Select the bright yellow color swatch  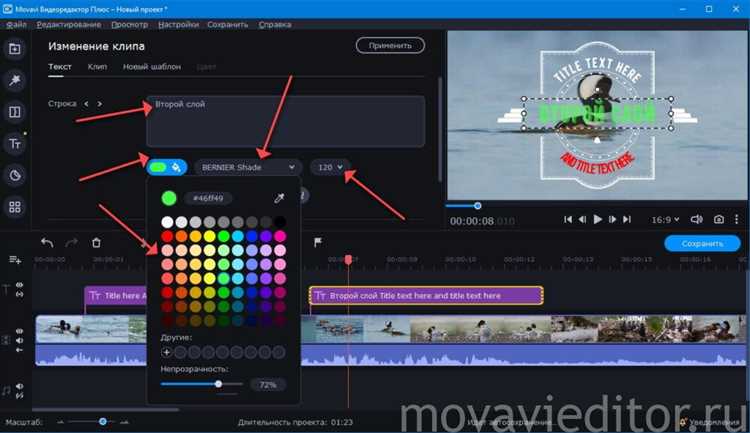210,236
